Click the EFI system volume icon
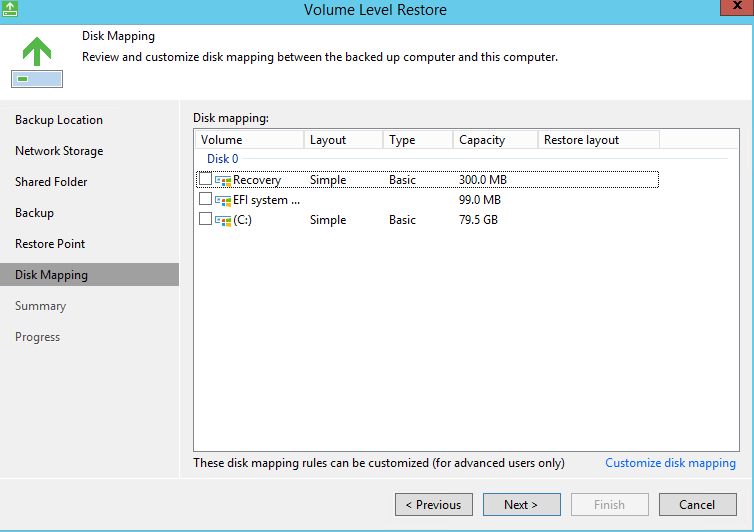Screen dimensions: 754x532 point(223,200)
